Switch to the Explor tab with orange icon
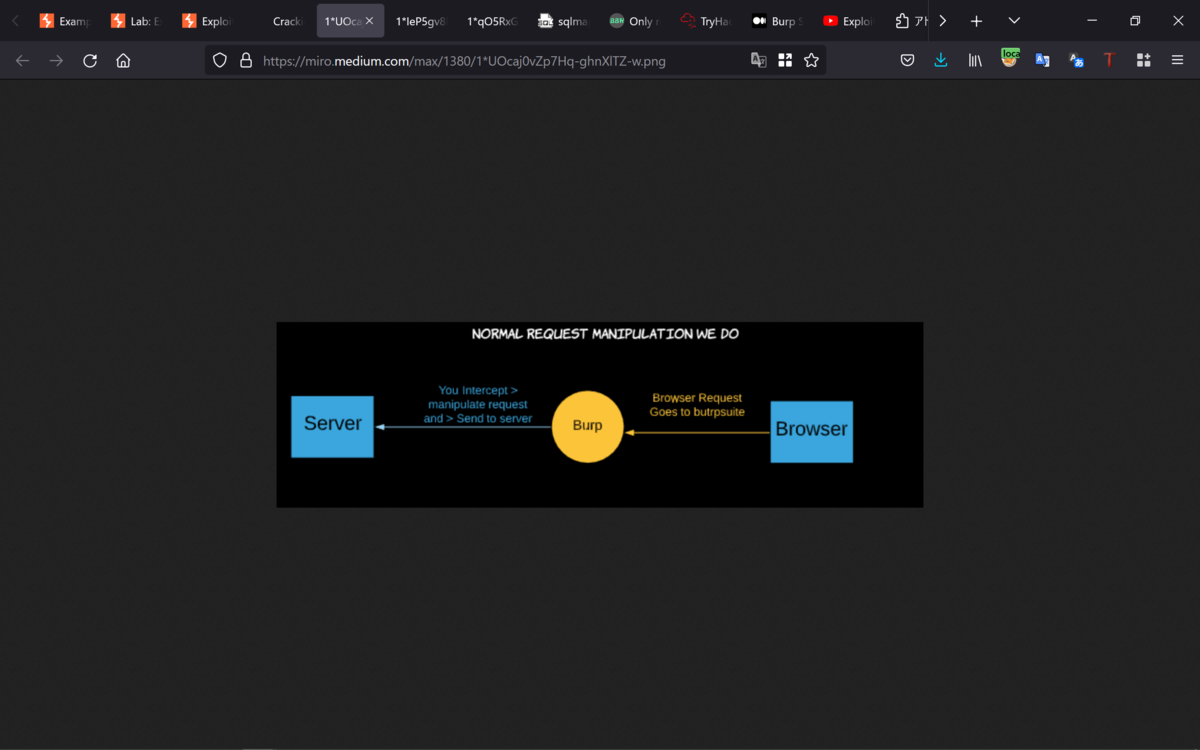Image resolution: width=1200 pixels, height=750 pixels. (207, 21)
